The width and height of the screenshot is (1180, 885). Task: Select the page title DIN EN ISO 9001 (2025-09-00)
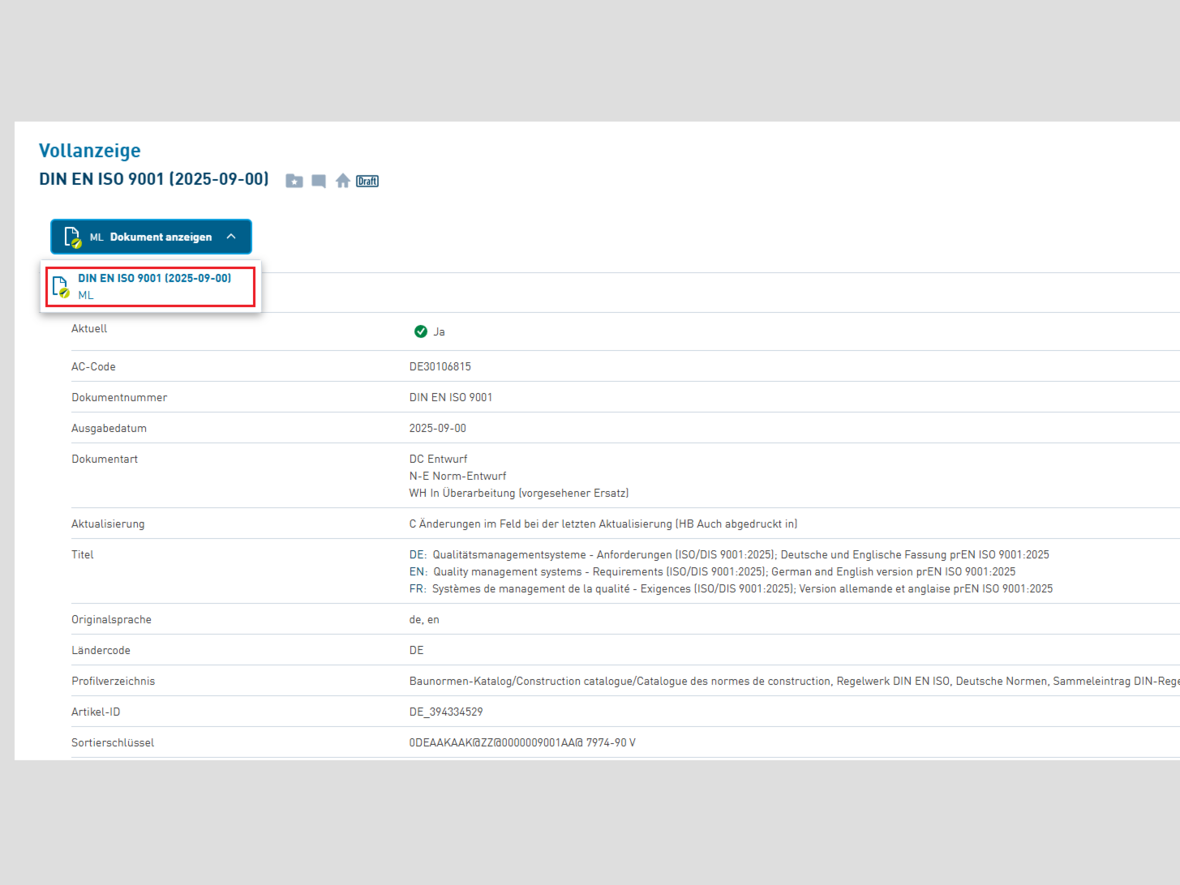(154, 179)
